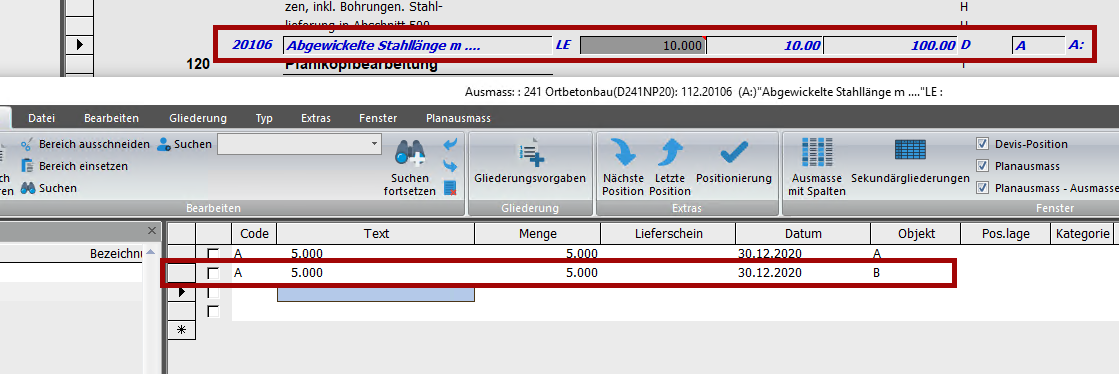Viewport: 1119px width, 374px height.
Task: Tick the checkbox in the Objekt B row
Action: 213,273
